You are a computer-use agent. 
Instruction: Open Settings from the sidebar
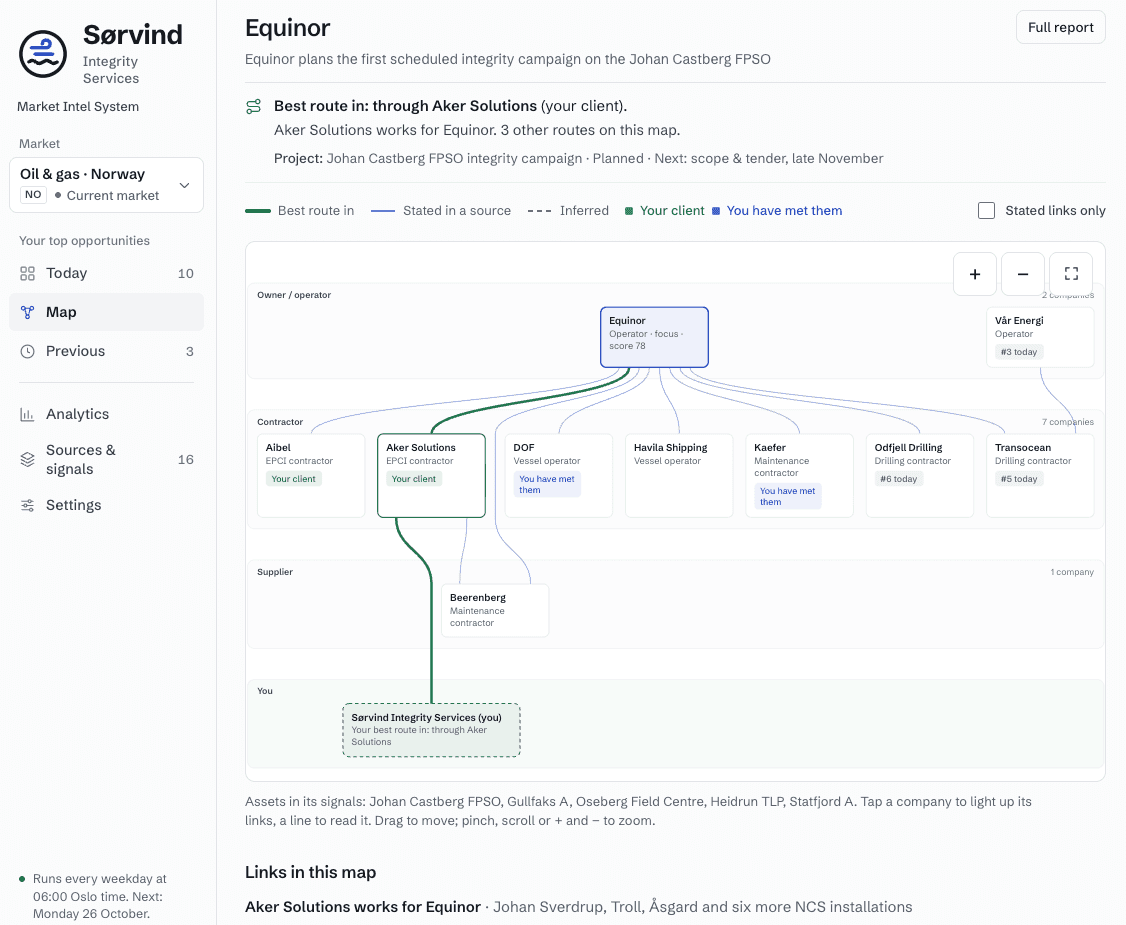(106, 506)
